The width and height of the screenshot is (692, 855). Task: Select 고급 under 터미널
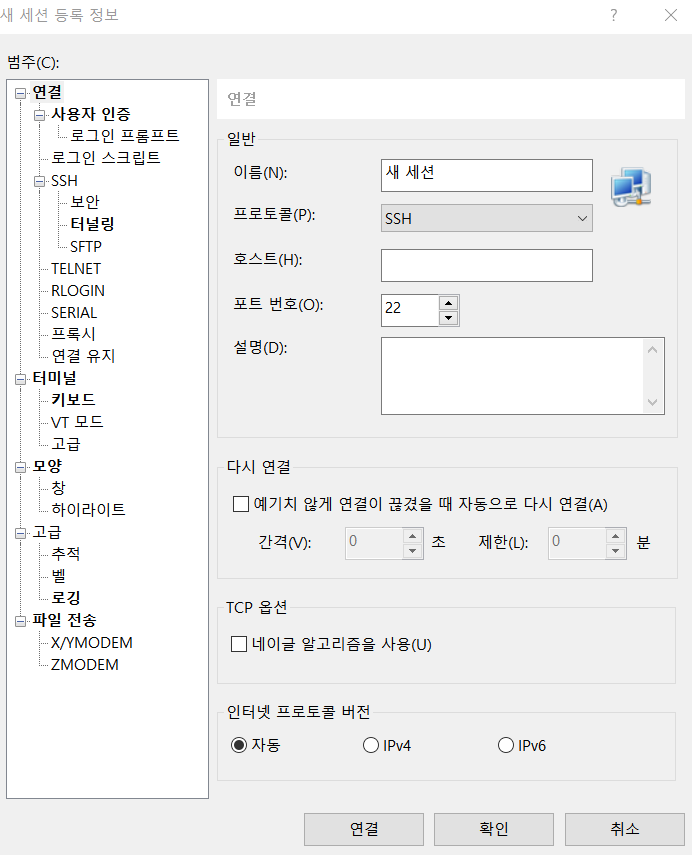pos(65,443)
